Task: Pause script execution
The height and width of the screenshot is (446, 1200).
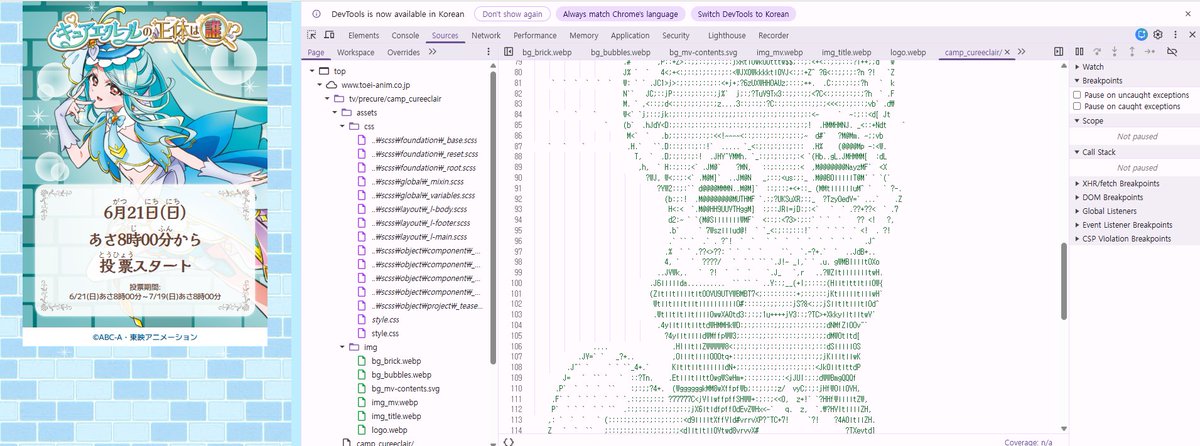Action: coord(1080,51)
